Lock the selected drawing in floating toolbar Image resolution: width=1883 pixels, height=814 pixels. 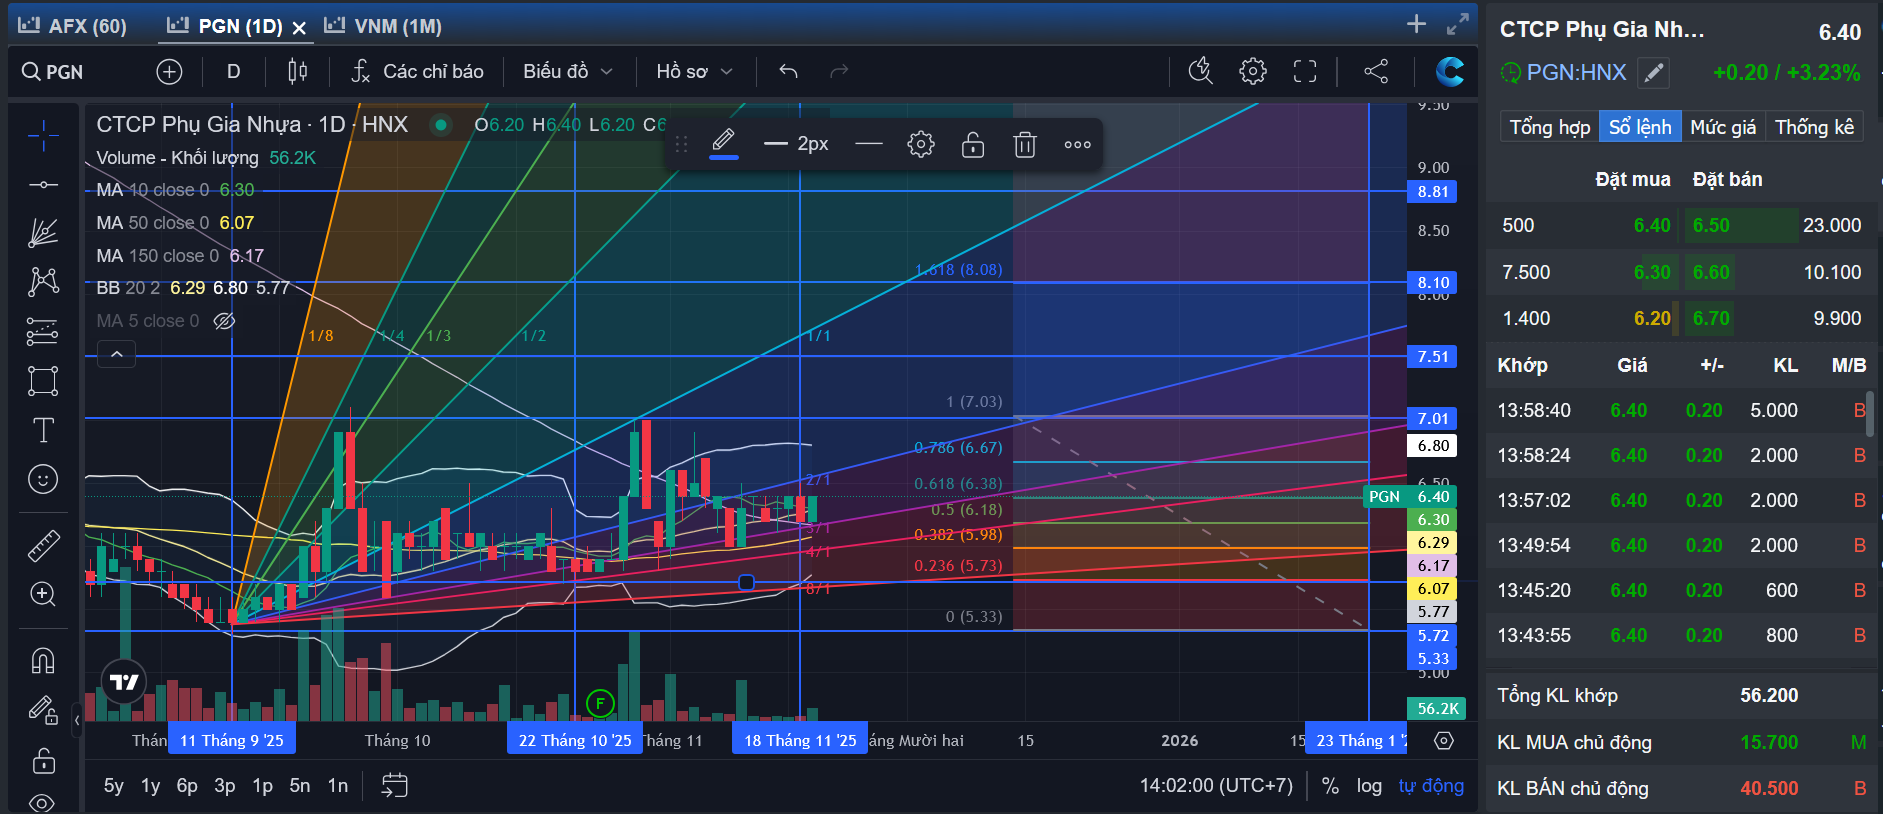click(973, 145)
